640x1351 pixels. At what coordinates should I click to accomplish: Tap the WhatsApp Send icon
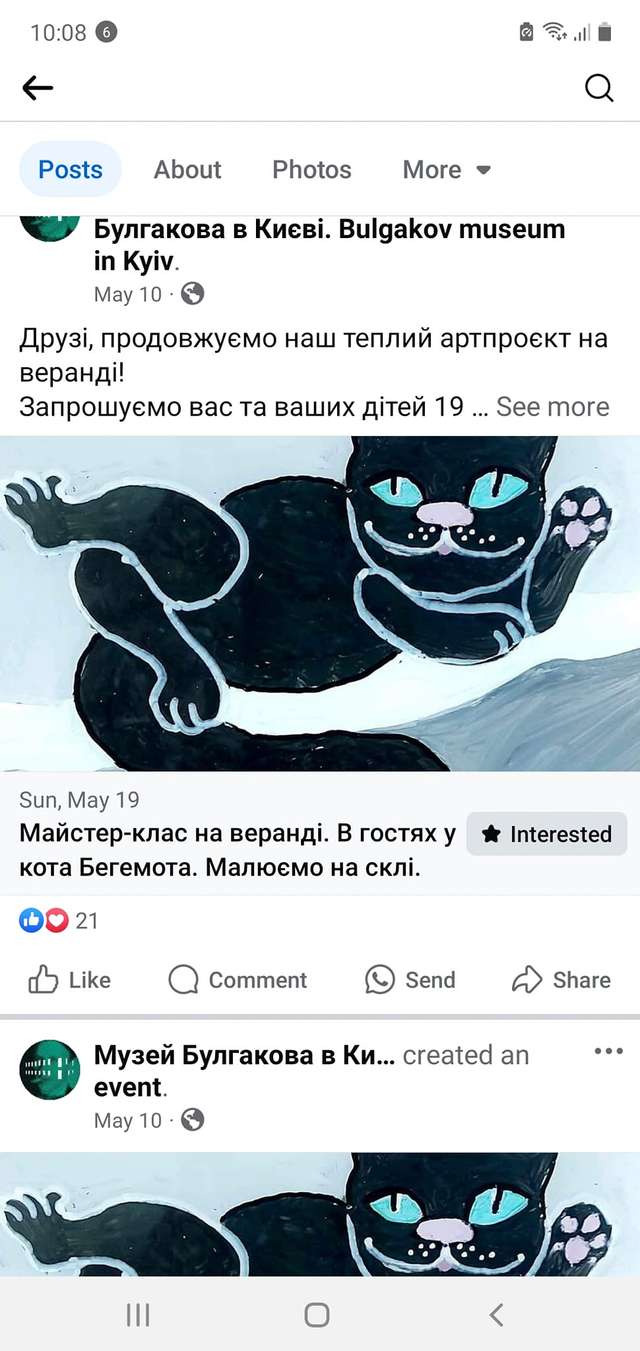pos(380,979)
